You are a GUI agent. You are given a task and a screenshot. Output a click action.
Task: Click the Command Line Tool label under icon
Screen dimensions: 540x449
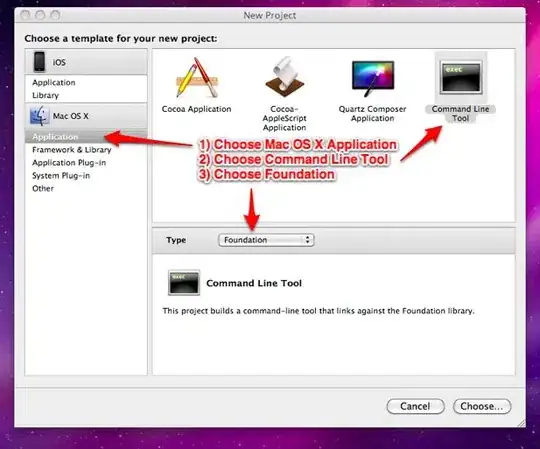(x=461, y=114)
